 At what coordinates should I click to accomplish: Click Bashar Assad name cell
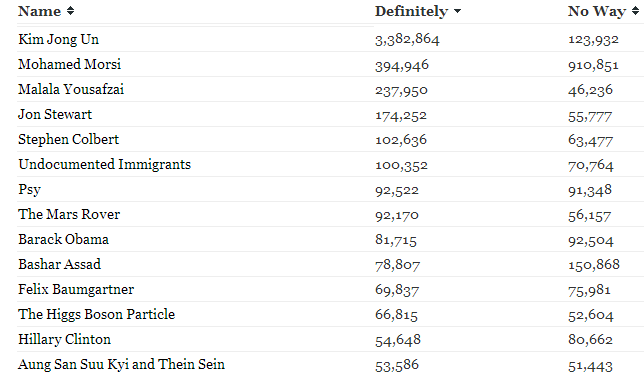pyautogui.click(x=60, y=264)
